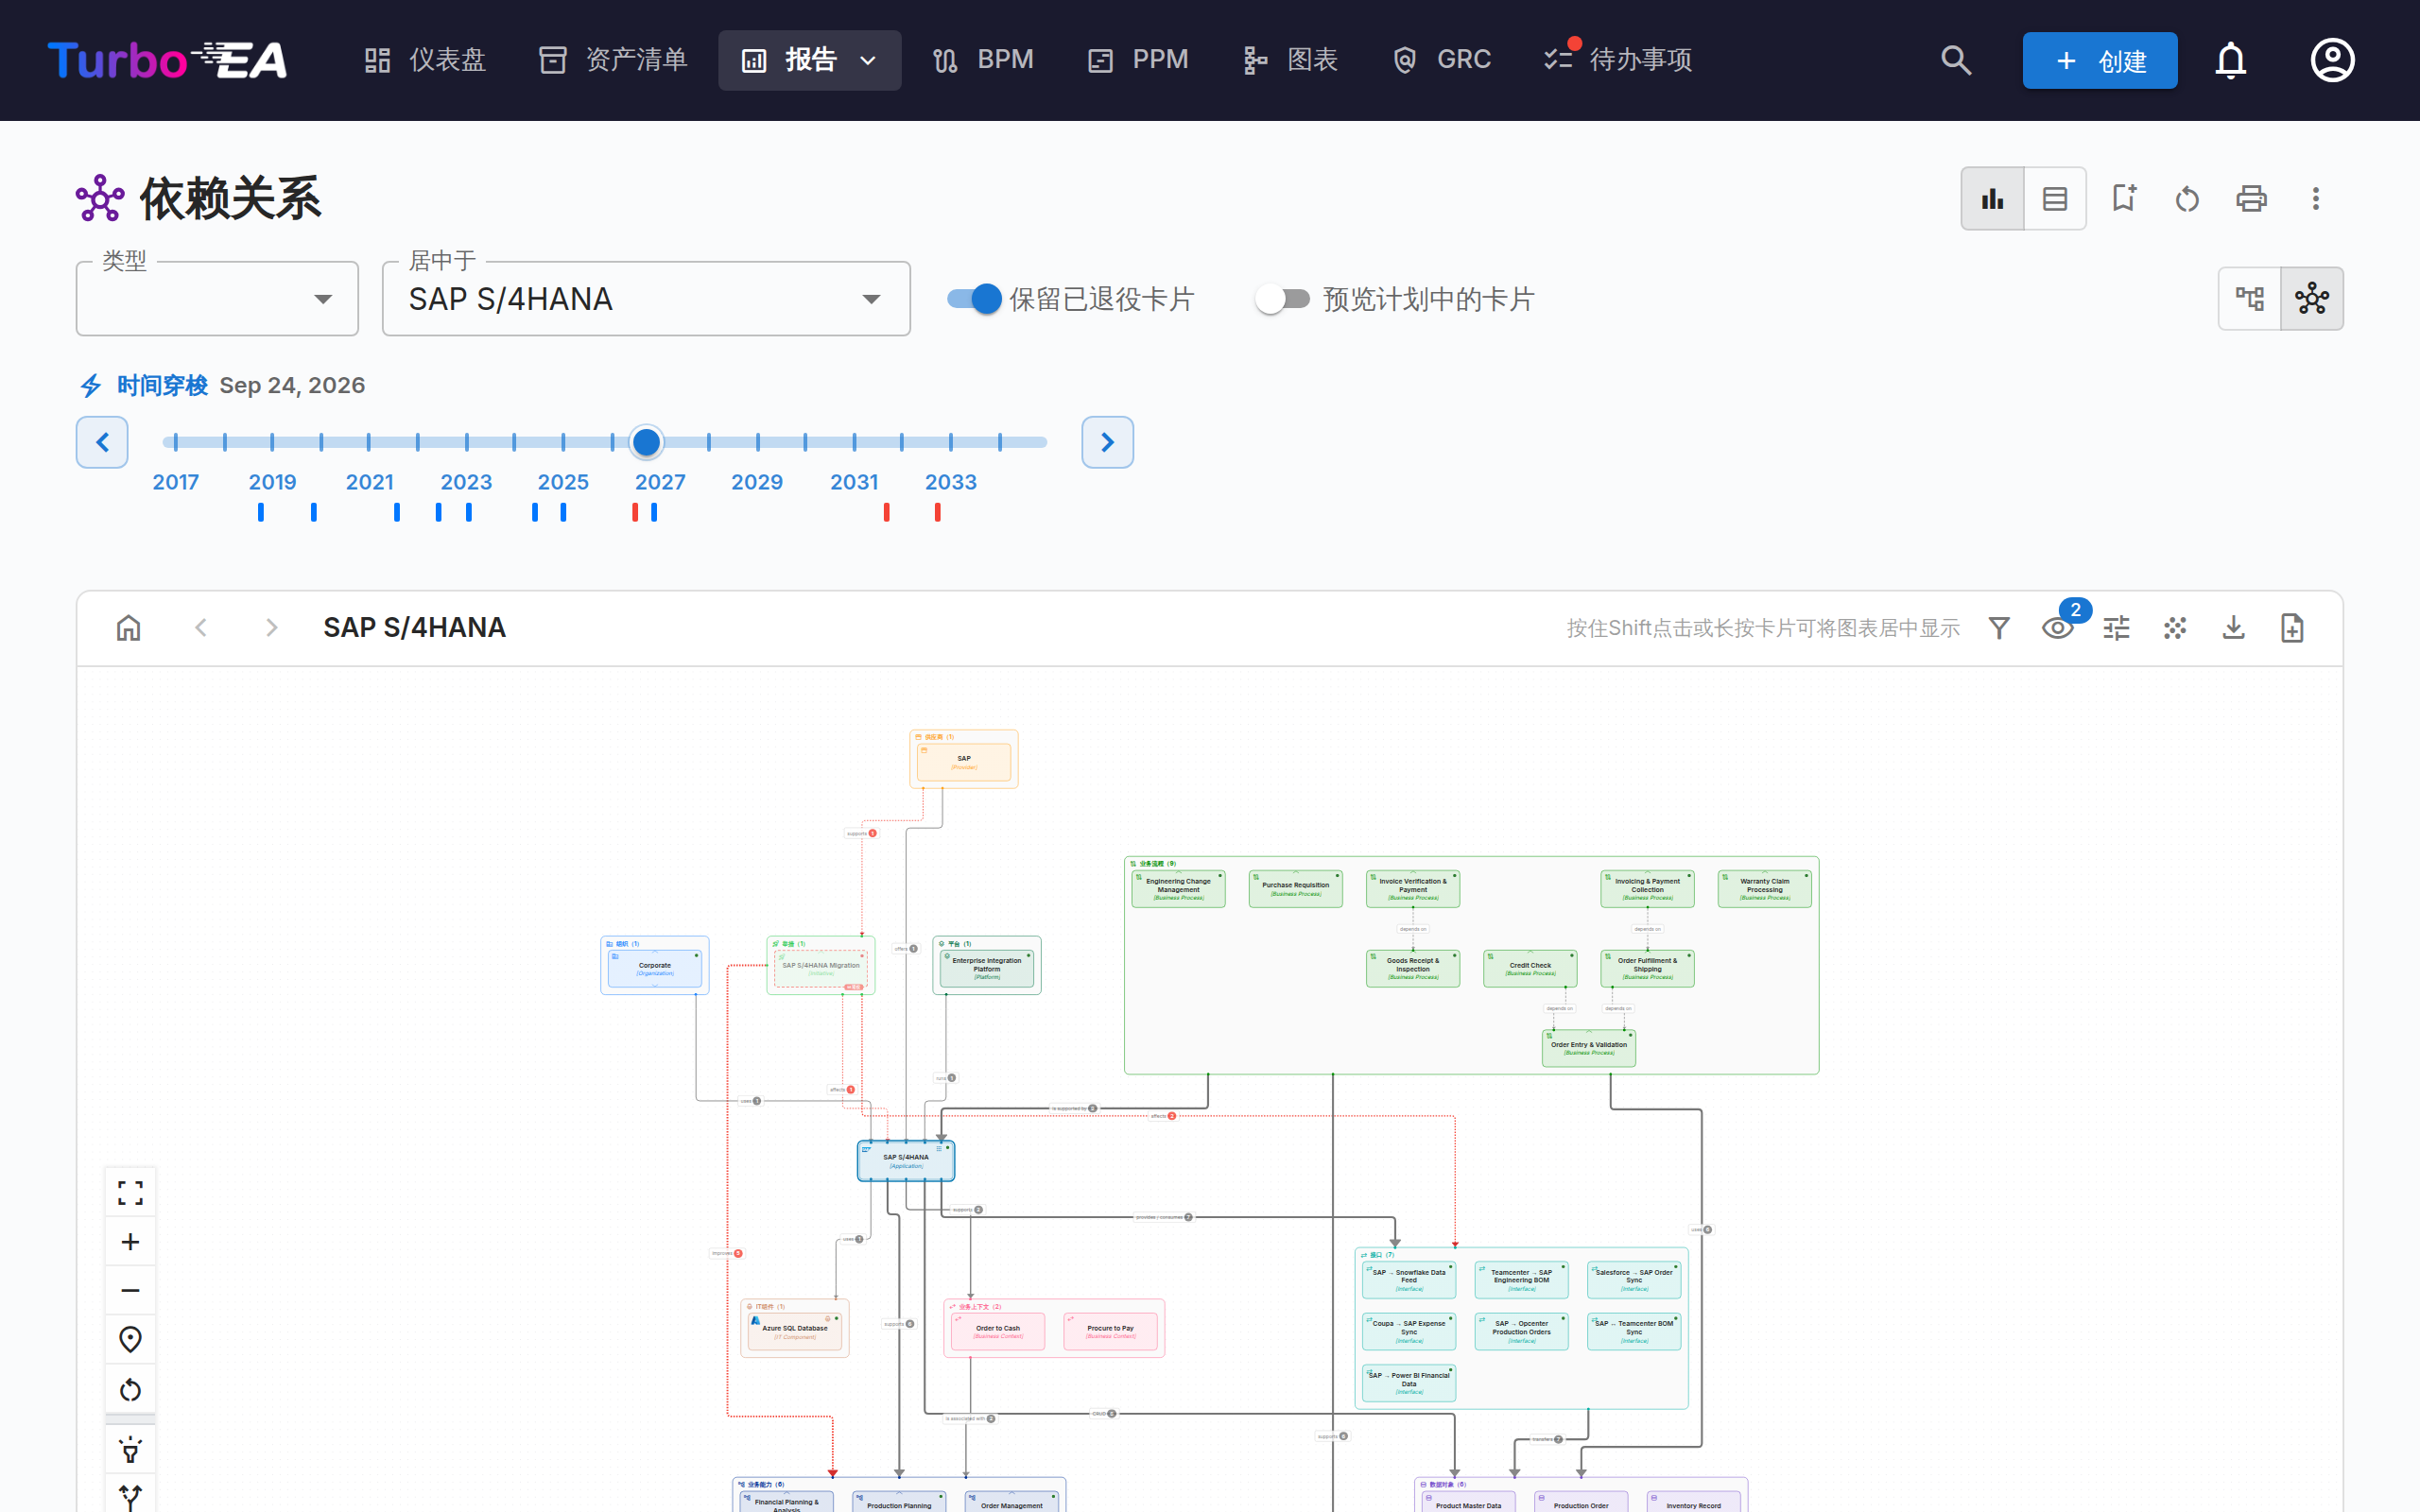Download the diagram
The height and width of the screenshot is (1512, 2420).
click(2233, 627)
